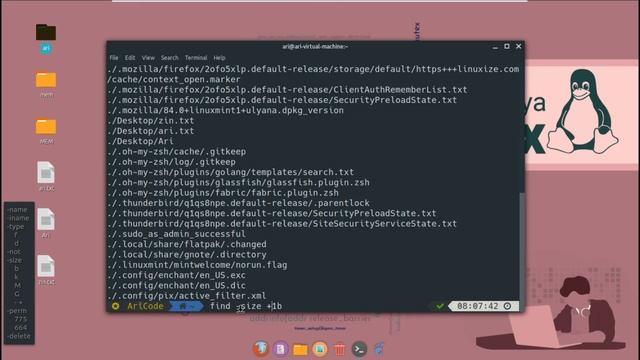Screen dimensions: 640x360
Task: Click './.local/share/flatpak/.changed' line
Action: click(187, 244)
